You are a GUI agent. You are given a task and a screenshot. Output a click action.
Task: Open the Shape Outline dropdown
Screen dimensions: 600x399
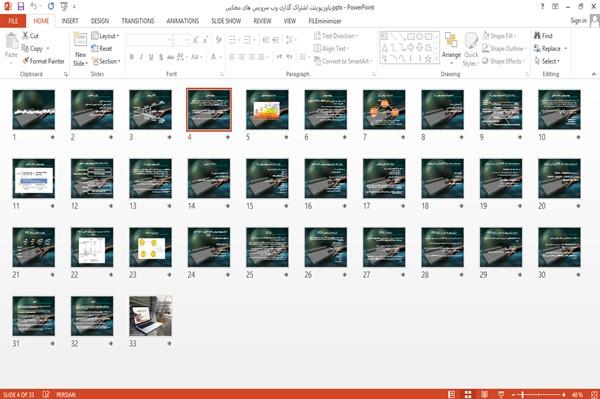click(504, 49)
